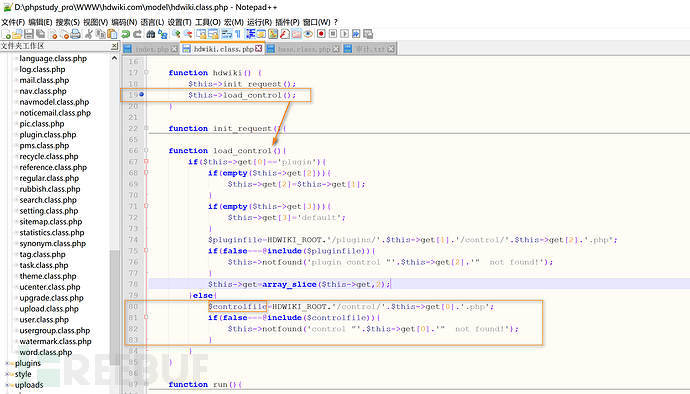Click the Save Recorded Macro icon
The image size is (690, 394).
(368, 34)
